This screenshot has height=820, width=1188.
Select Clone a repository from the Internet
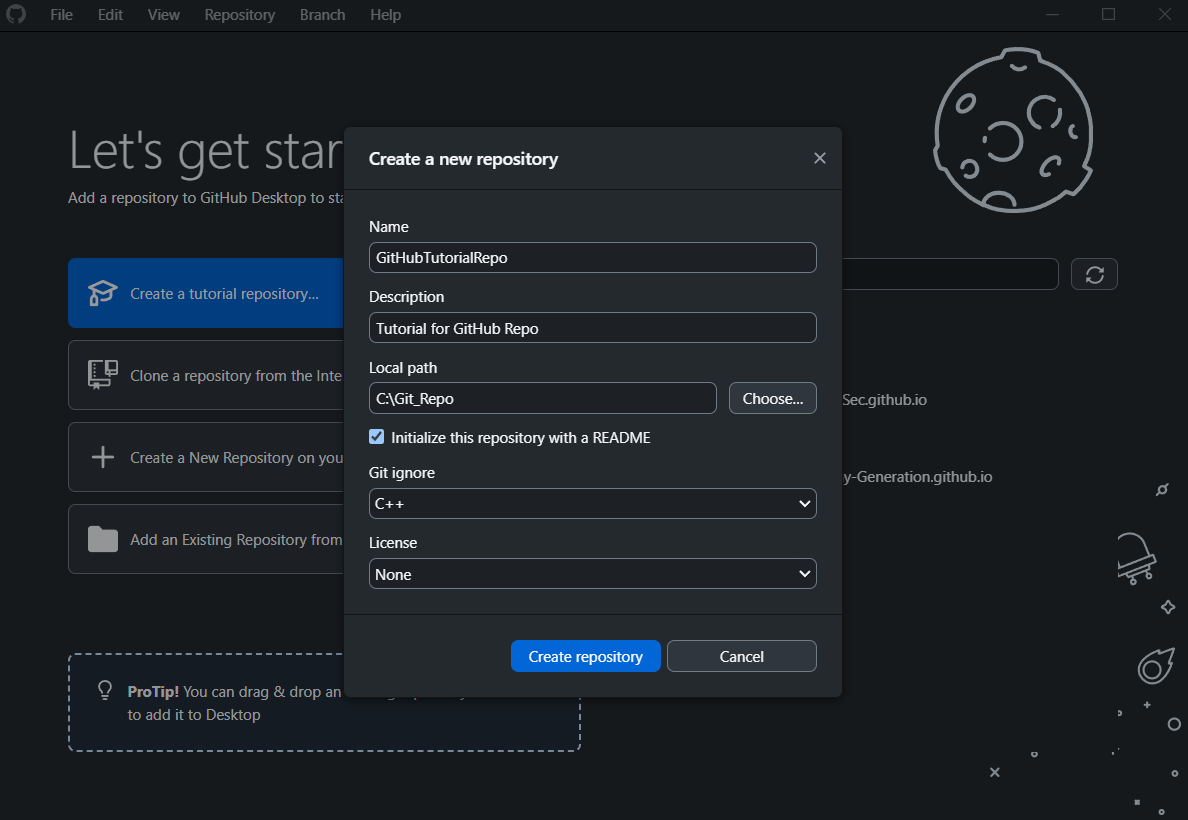[206, 375]
